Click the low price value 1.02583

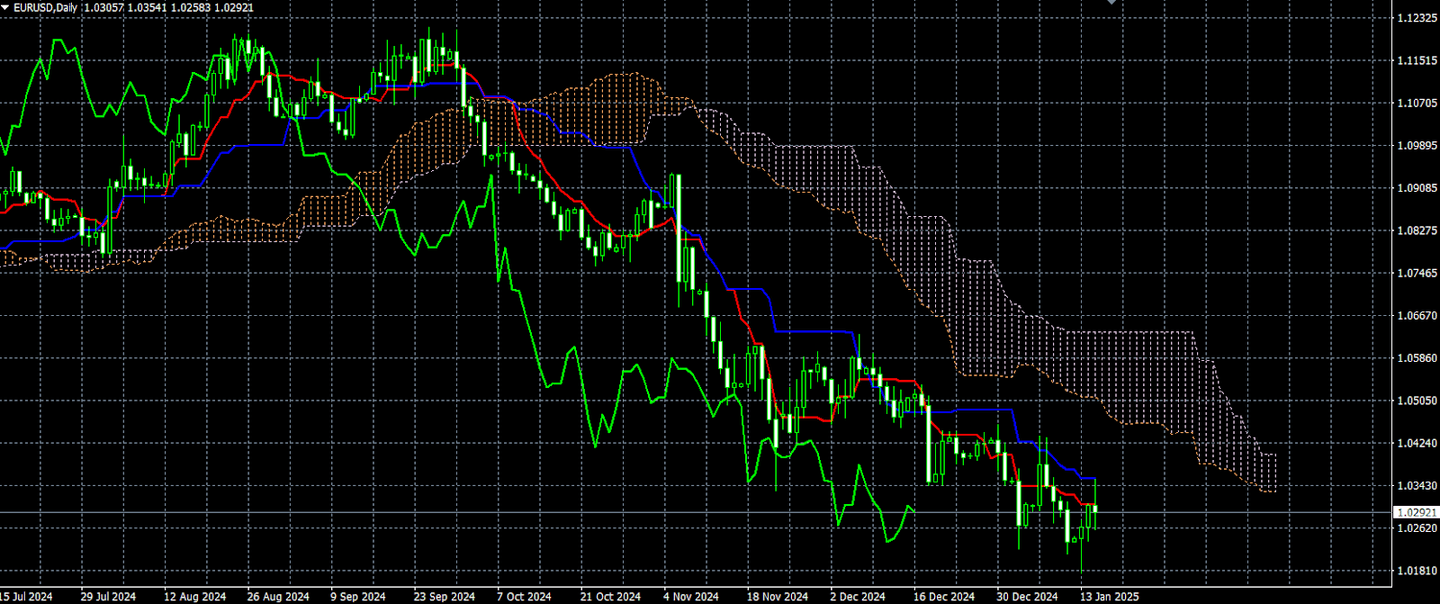coord(189,7)
